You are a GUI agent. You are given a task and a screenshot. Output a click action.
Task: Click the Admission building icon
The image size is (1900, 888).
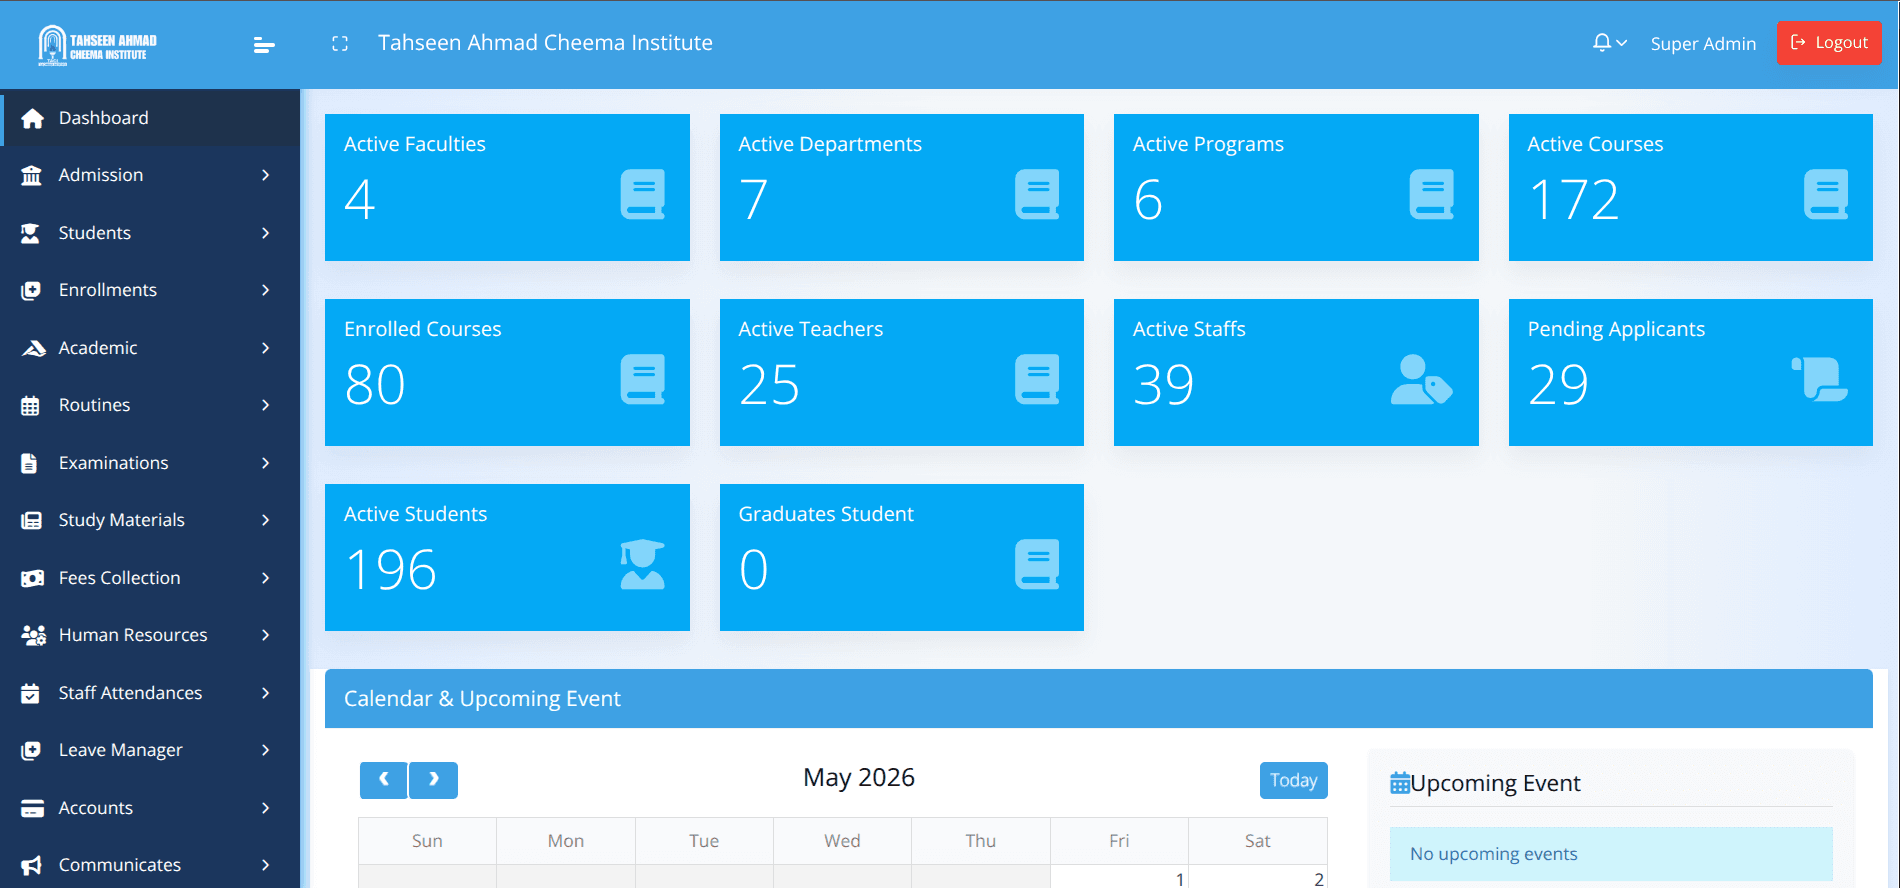click(32, 175)
